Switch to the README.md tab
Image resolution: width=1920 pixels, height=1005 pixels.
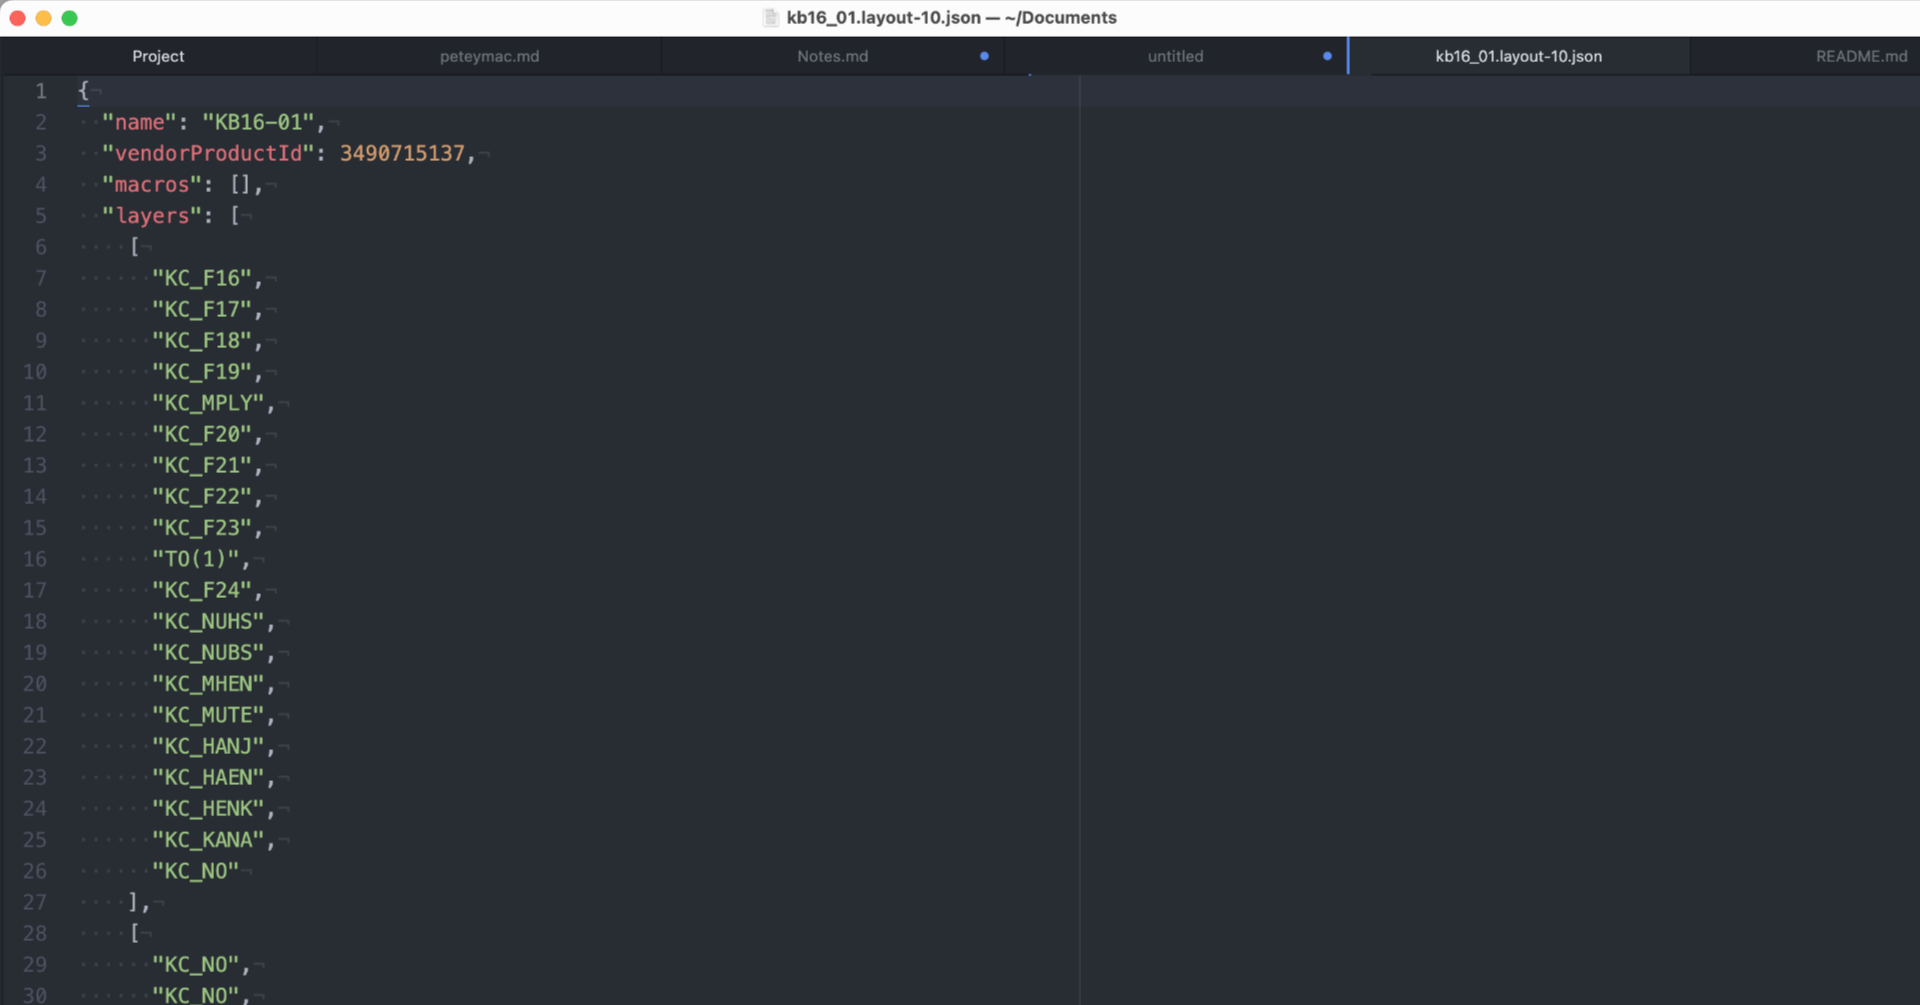(x=1861, y=56)
